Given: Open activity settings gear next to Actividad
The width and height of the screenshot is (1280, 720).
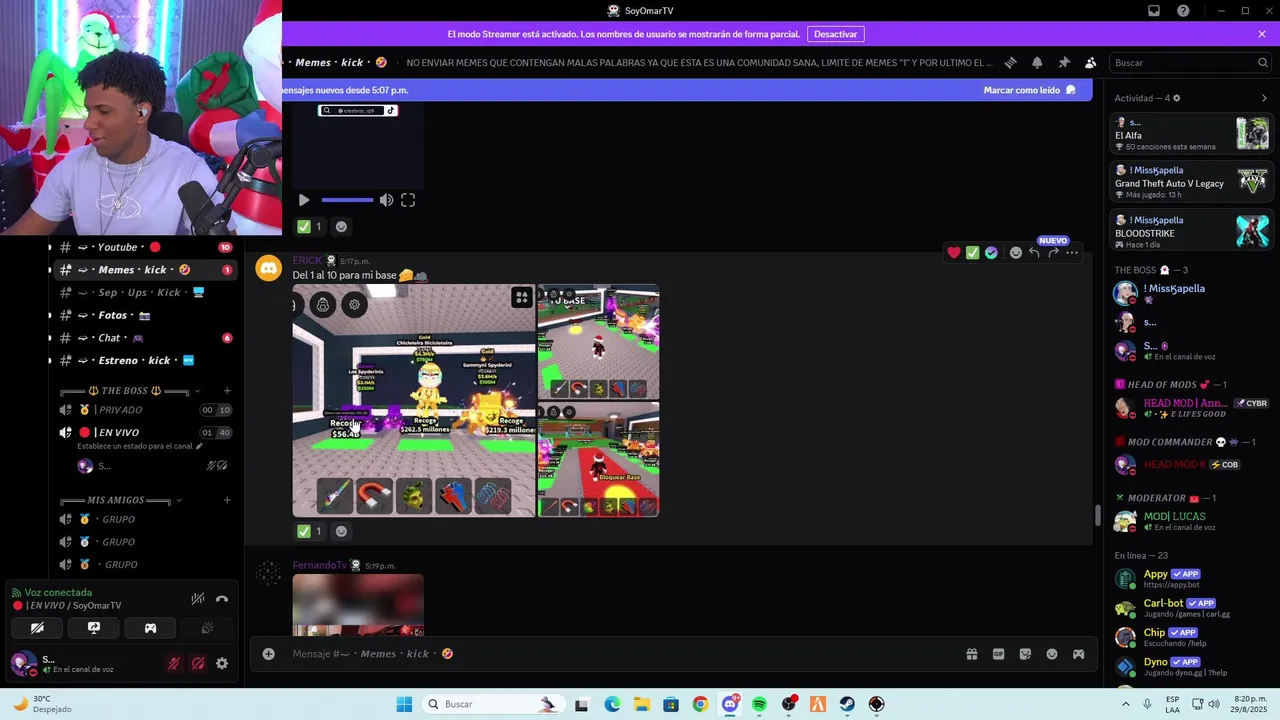Looking at the screenshot, I should 1176,98.
